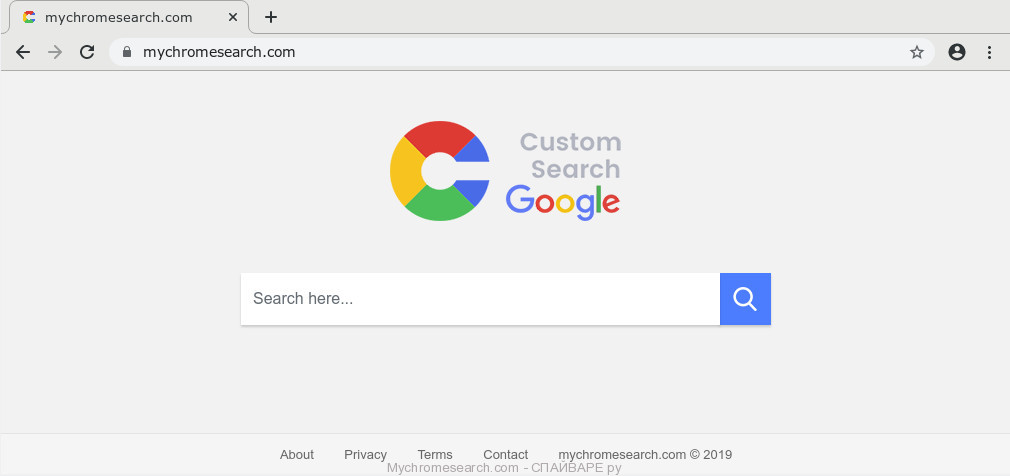Click the Google wordmark logo
The height and width of the screenshot is (476, 1010).
coord(563,202)
